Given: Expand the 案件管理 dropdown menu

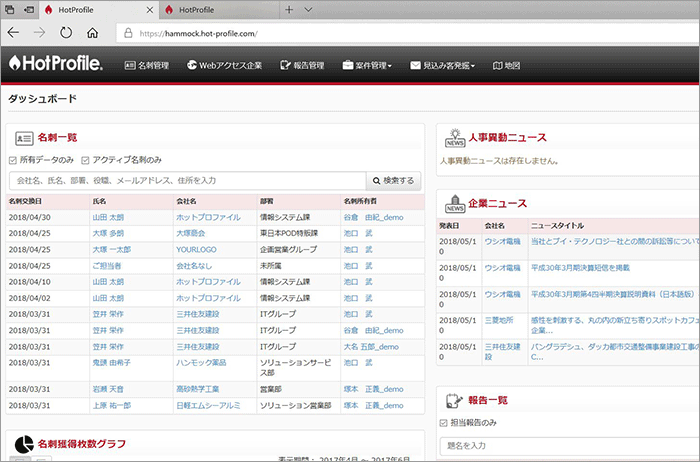Looking at the screenshot, I should [x=367, y=65].
